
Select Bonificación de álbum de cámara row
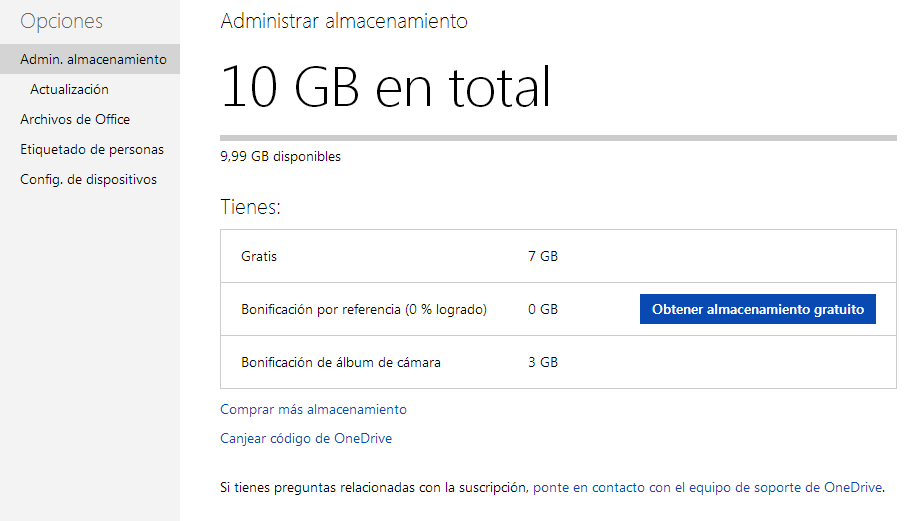pos(341,362)
